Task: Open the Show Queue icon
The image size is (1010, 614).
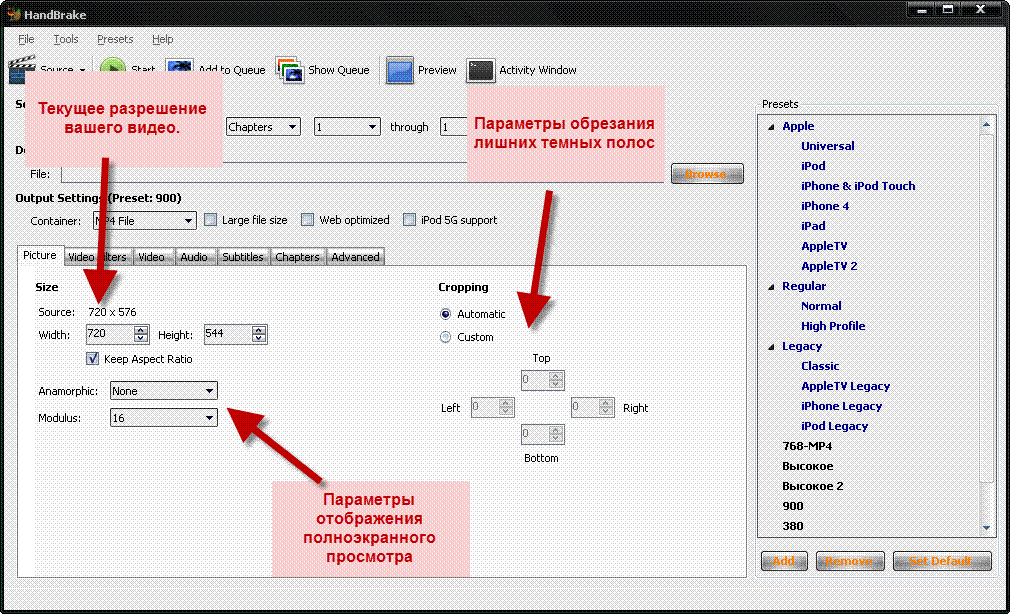Action: [x=289, y=70]
